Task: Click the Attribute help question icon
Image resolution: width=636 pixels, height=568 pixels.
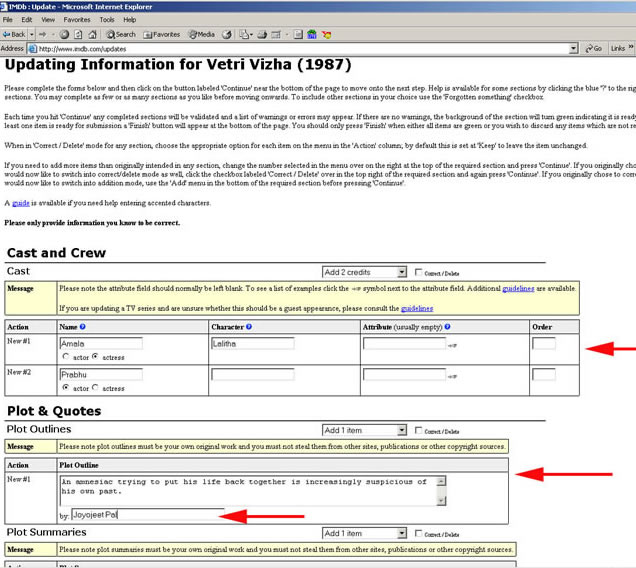Action: [x=447, y=327]
